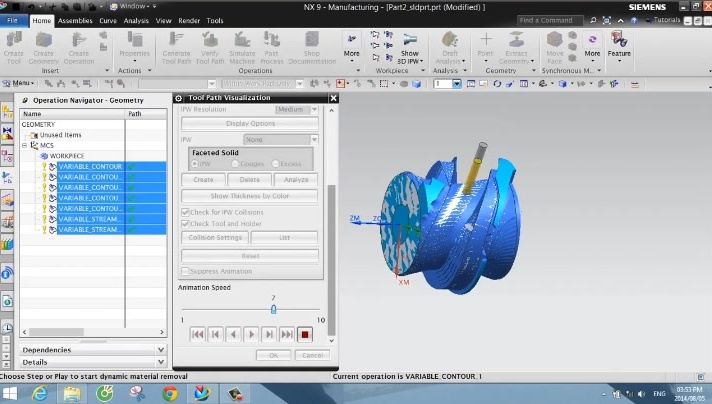Click the red Stop playback button

pos(305,335)
